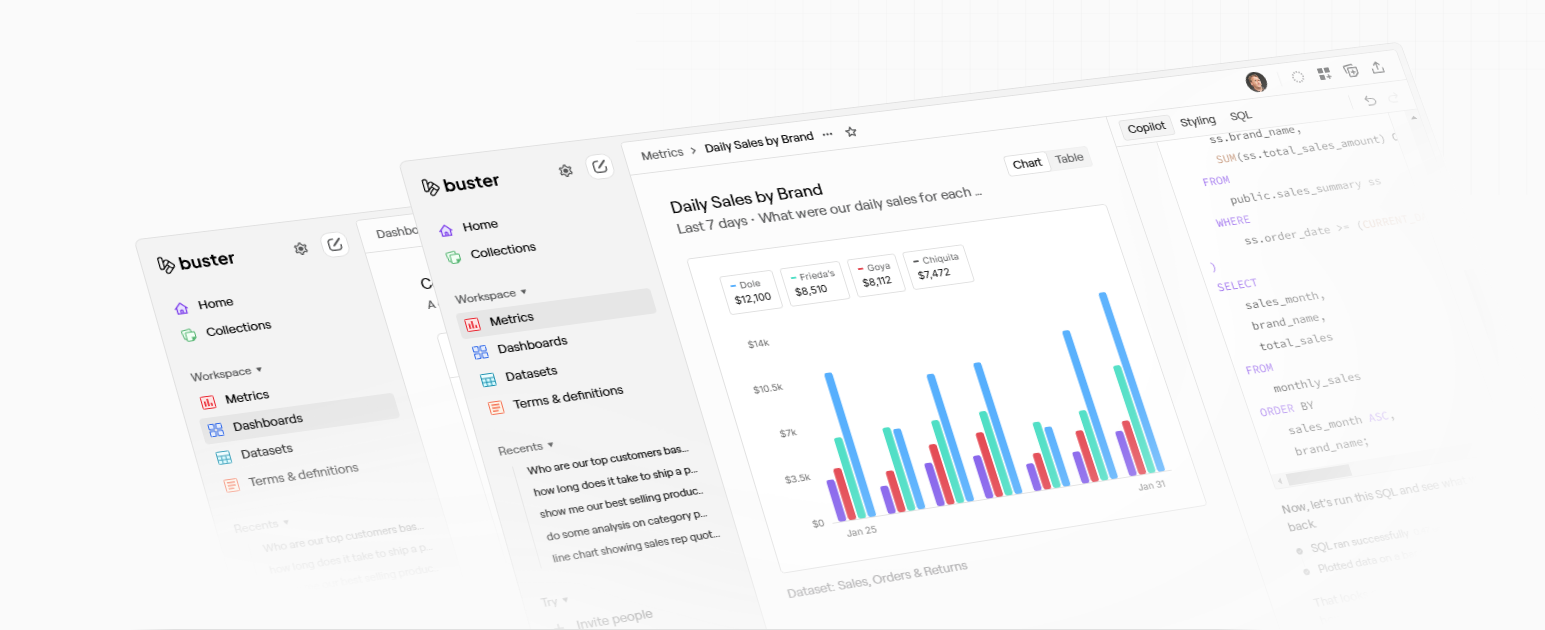Click 'Jan 25' axis label
The image size is (1545, 630).
(861, 531)
